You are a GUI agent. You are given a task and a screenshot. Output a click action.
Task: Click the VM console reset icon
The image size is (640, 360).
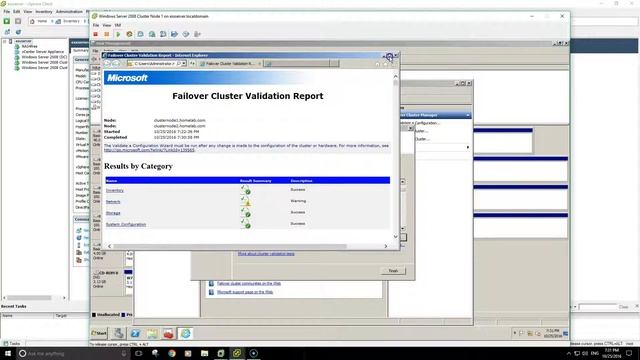point(129,34)
